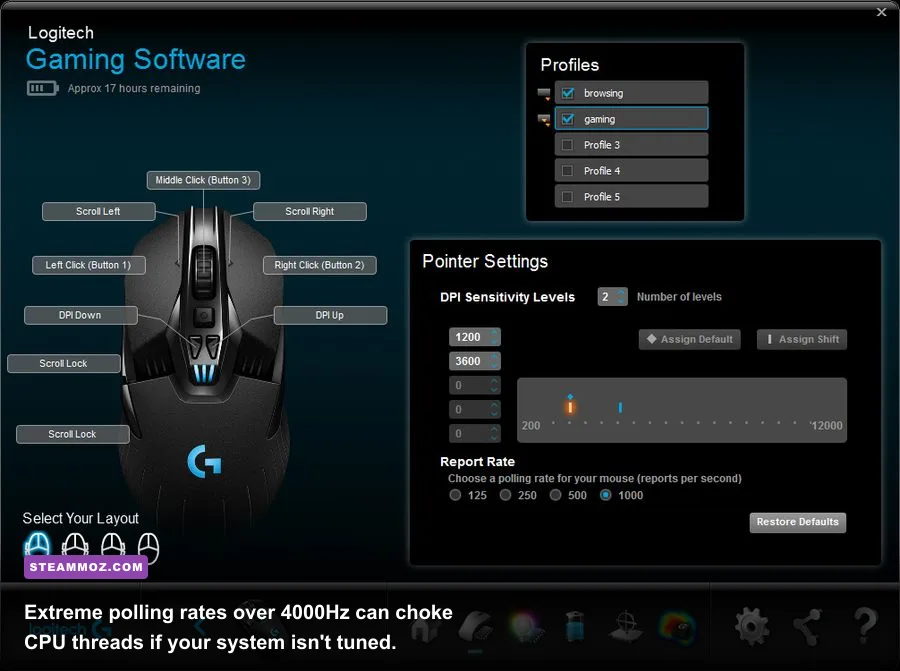Open surface tuning crosshair icon
This screenshot has width=900, height=671.
click(626, 626)
